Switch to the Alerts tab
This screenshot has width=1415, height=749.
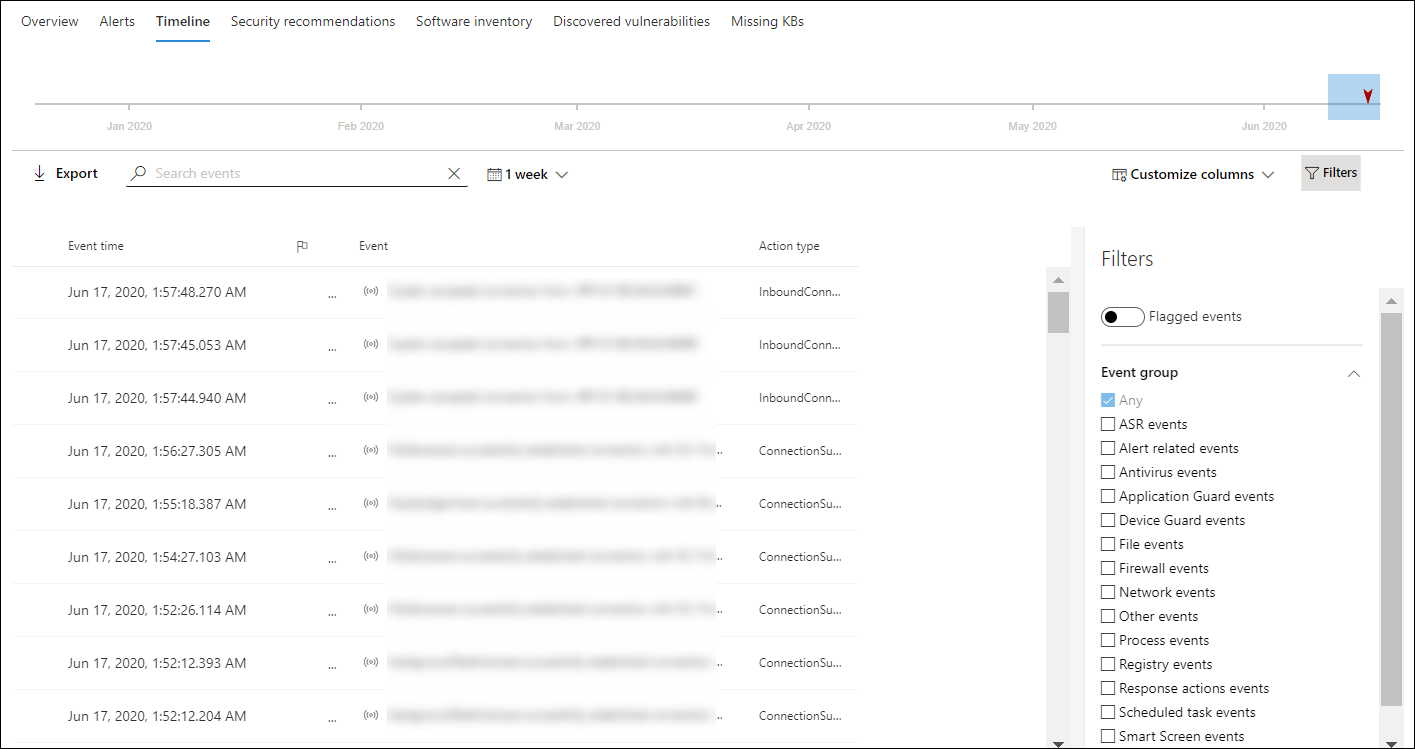click(117, 21)
